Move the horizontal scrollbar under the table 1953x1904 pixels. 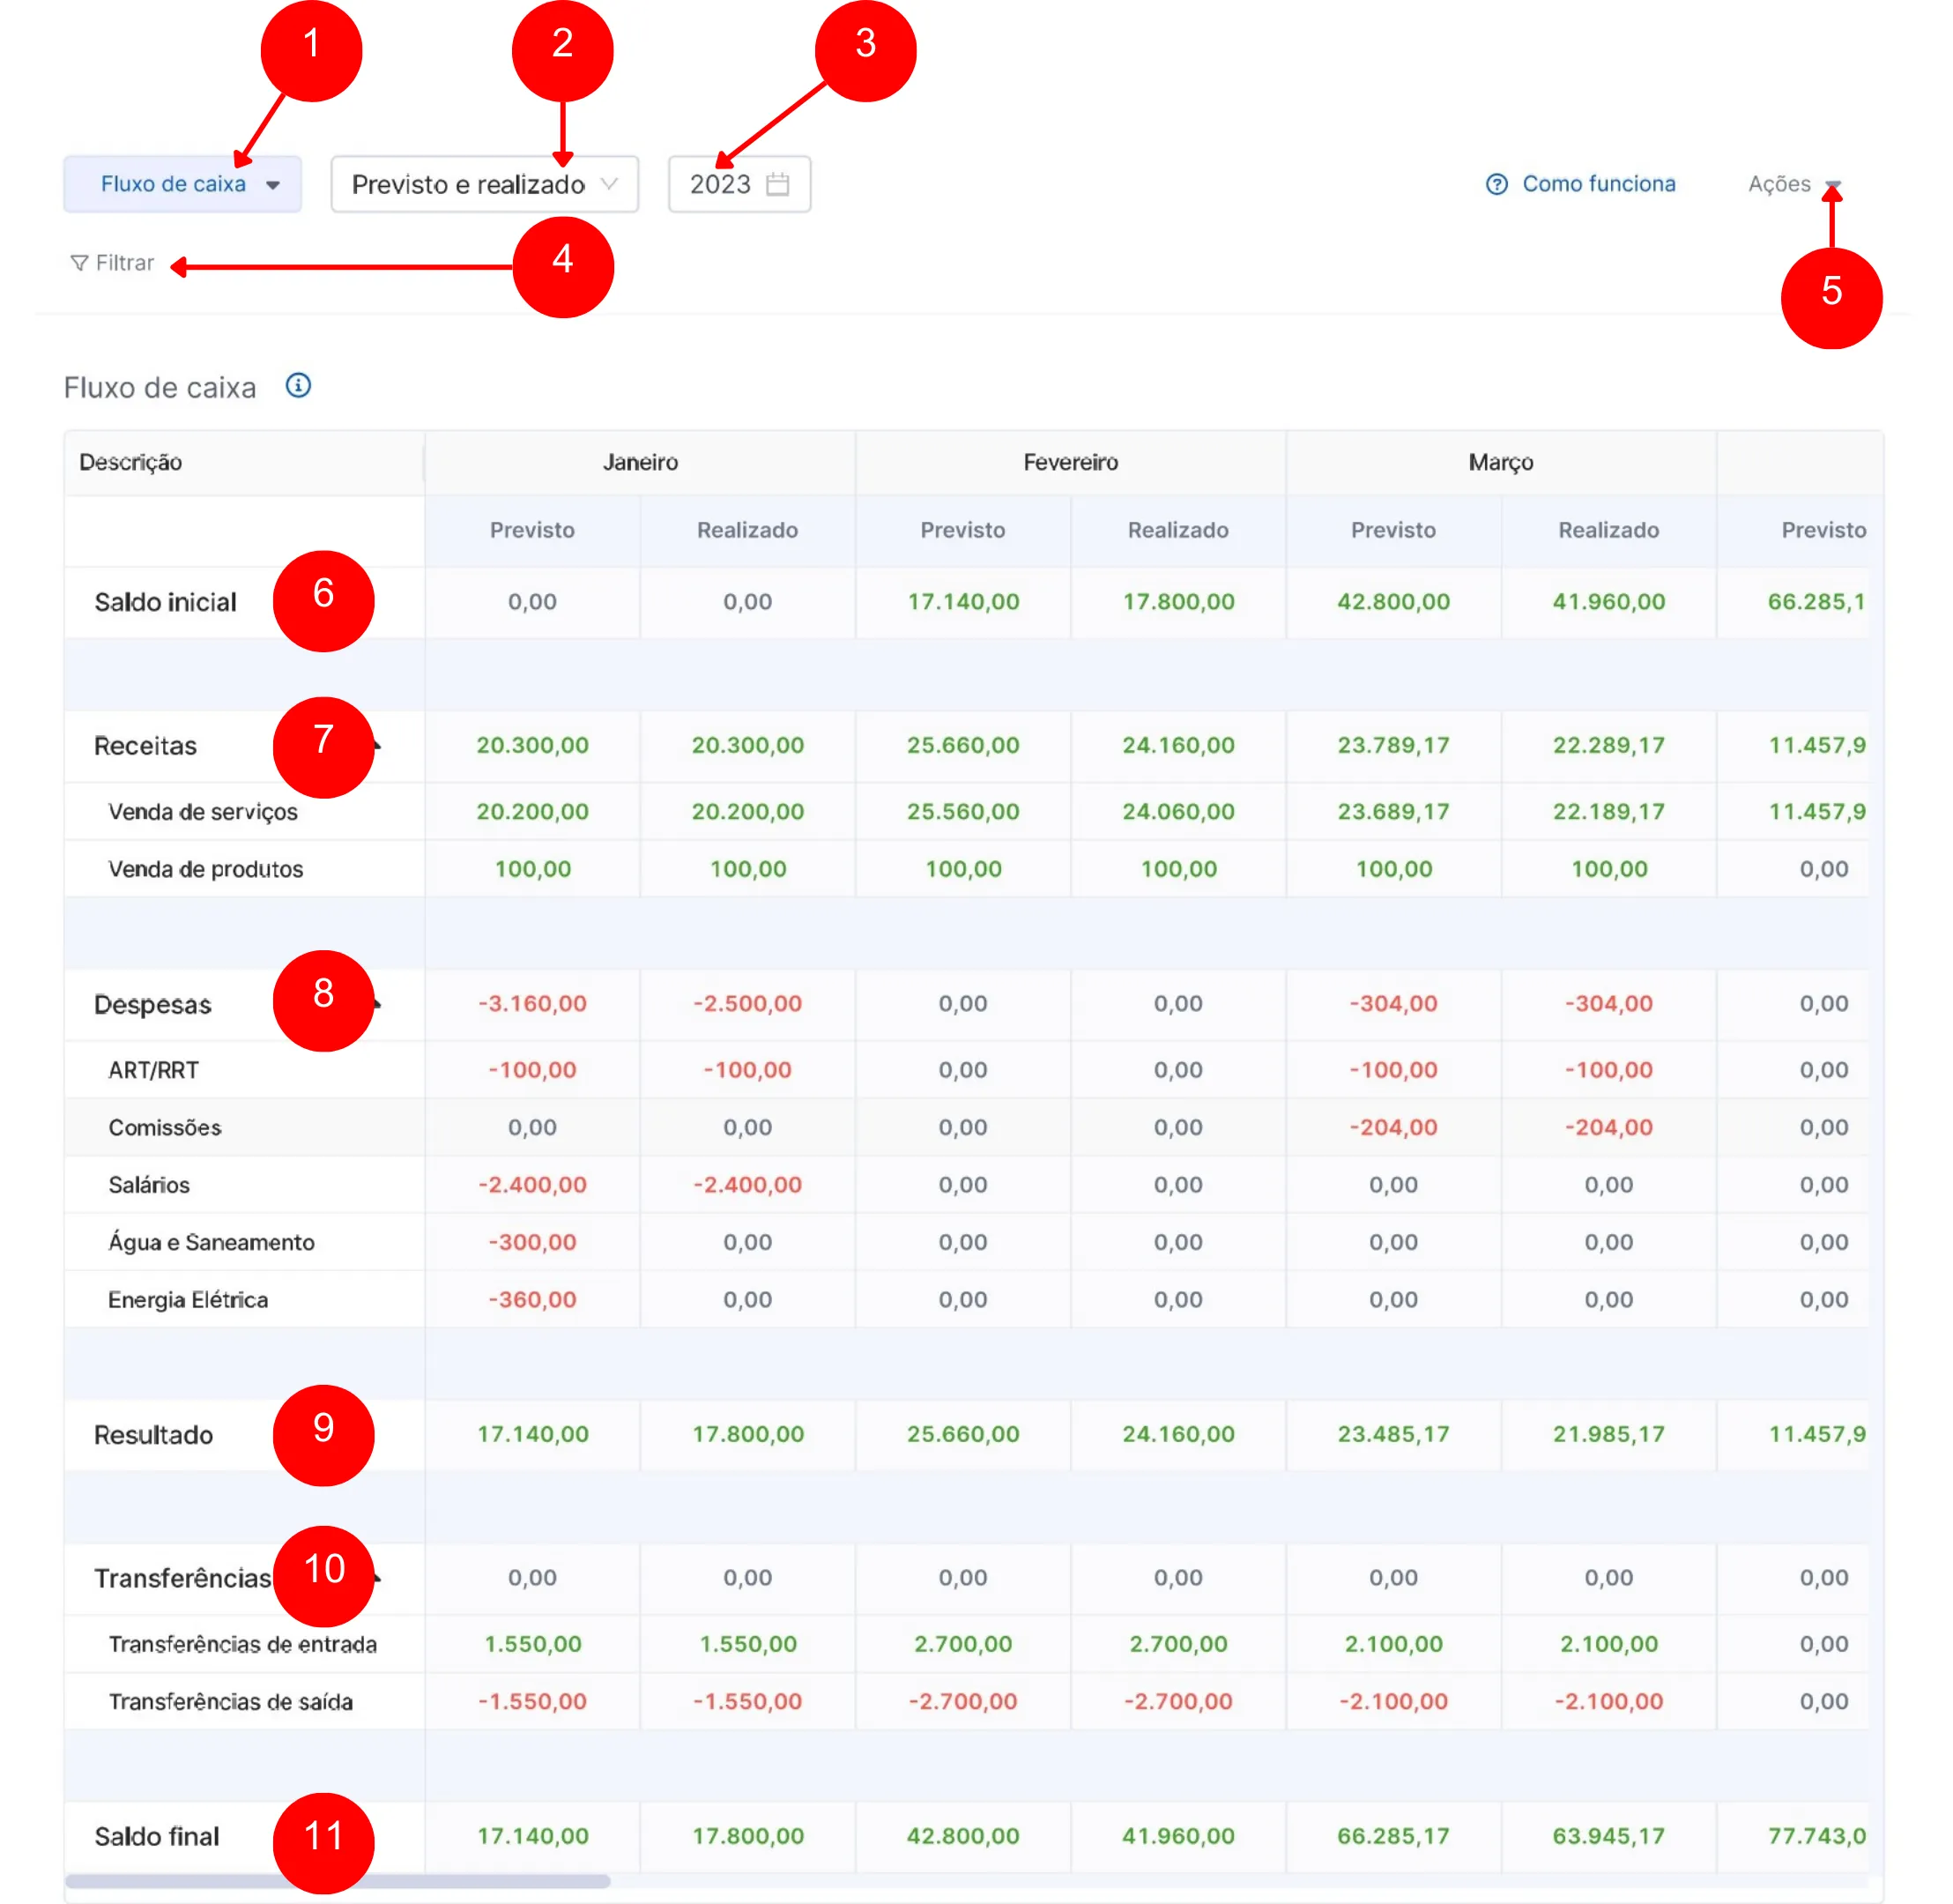click(338, 1881)
